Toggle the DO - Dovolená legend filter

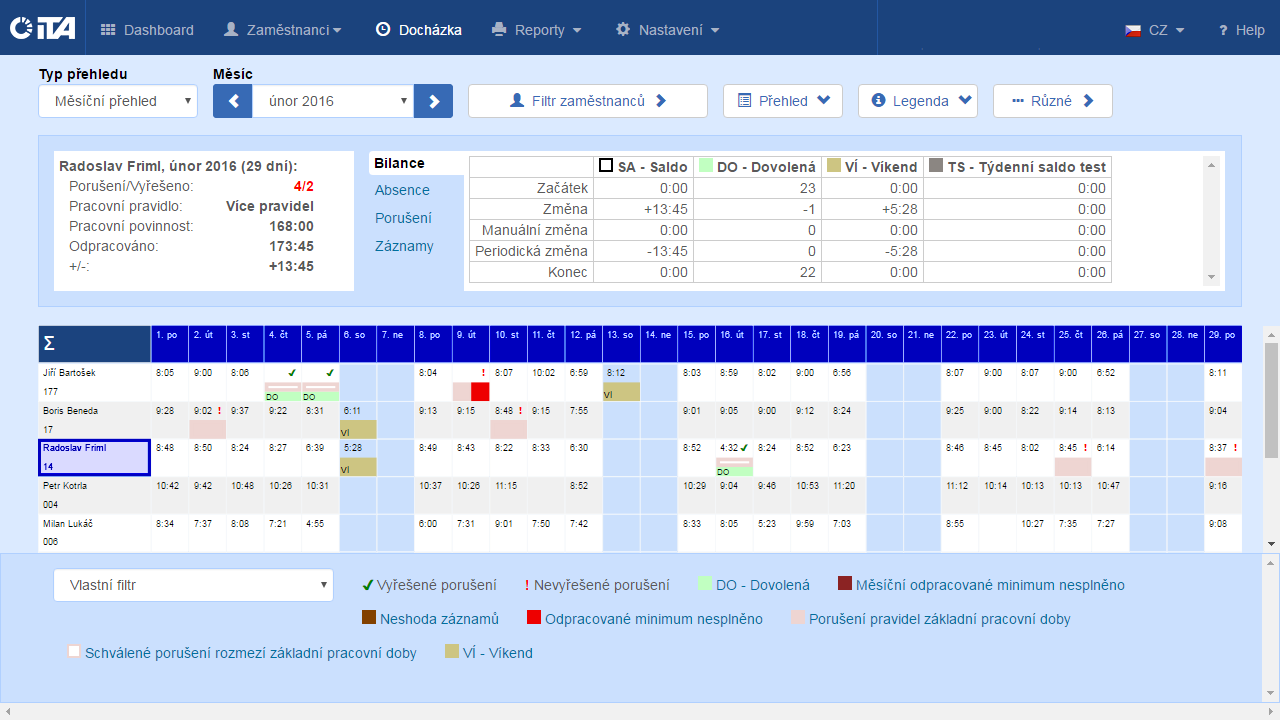point(705,585)
